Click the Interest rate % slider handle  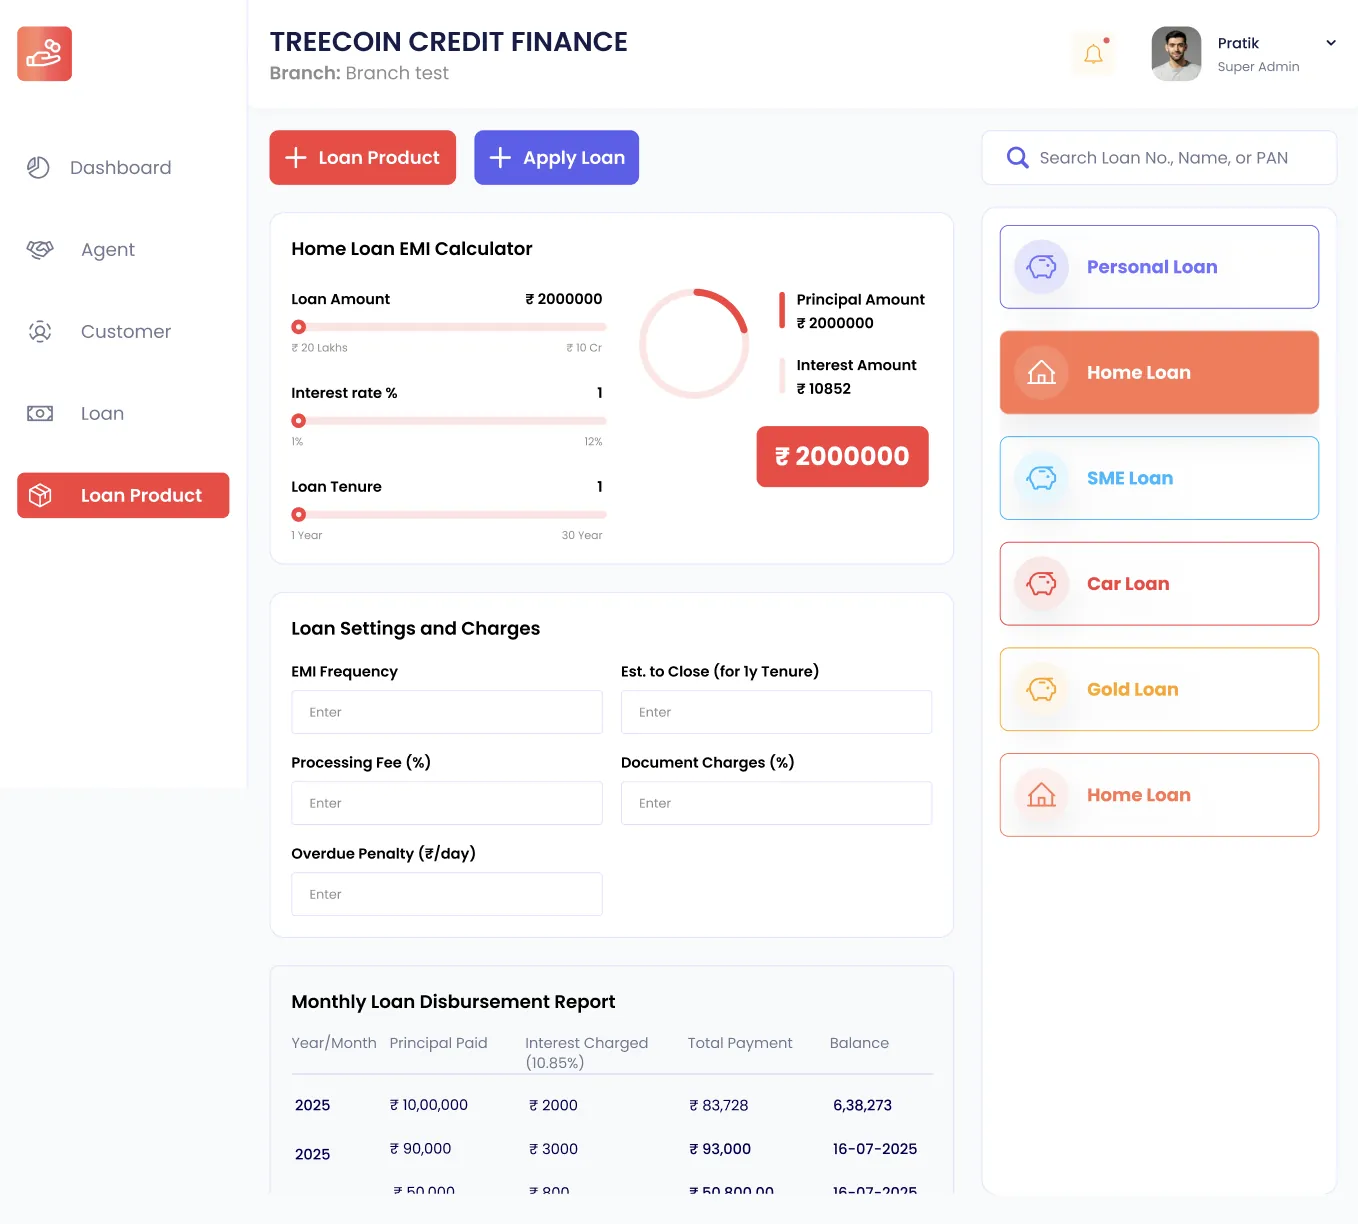point(299,421)
